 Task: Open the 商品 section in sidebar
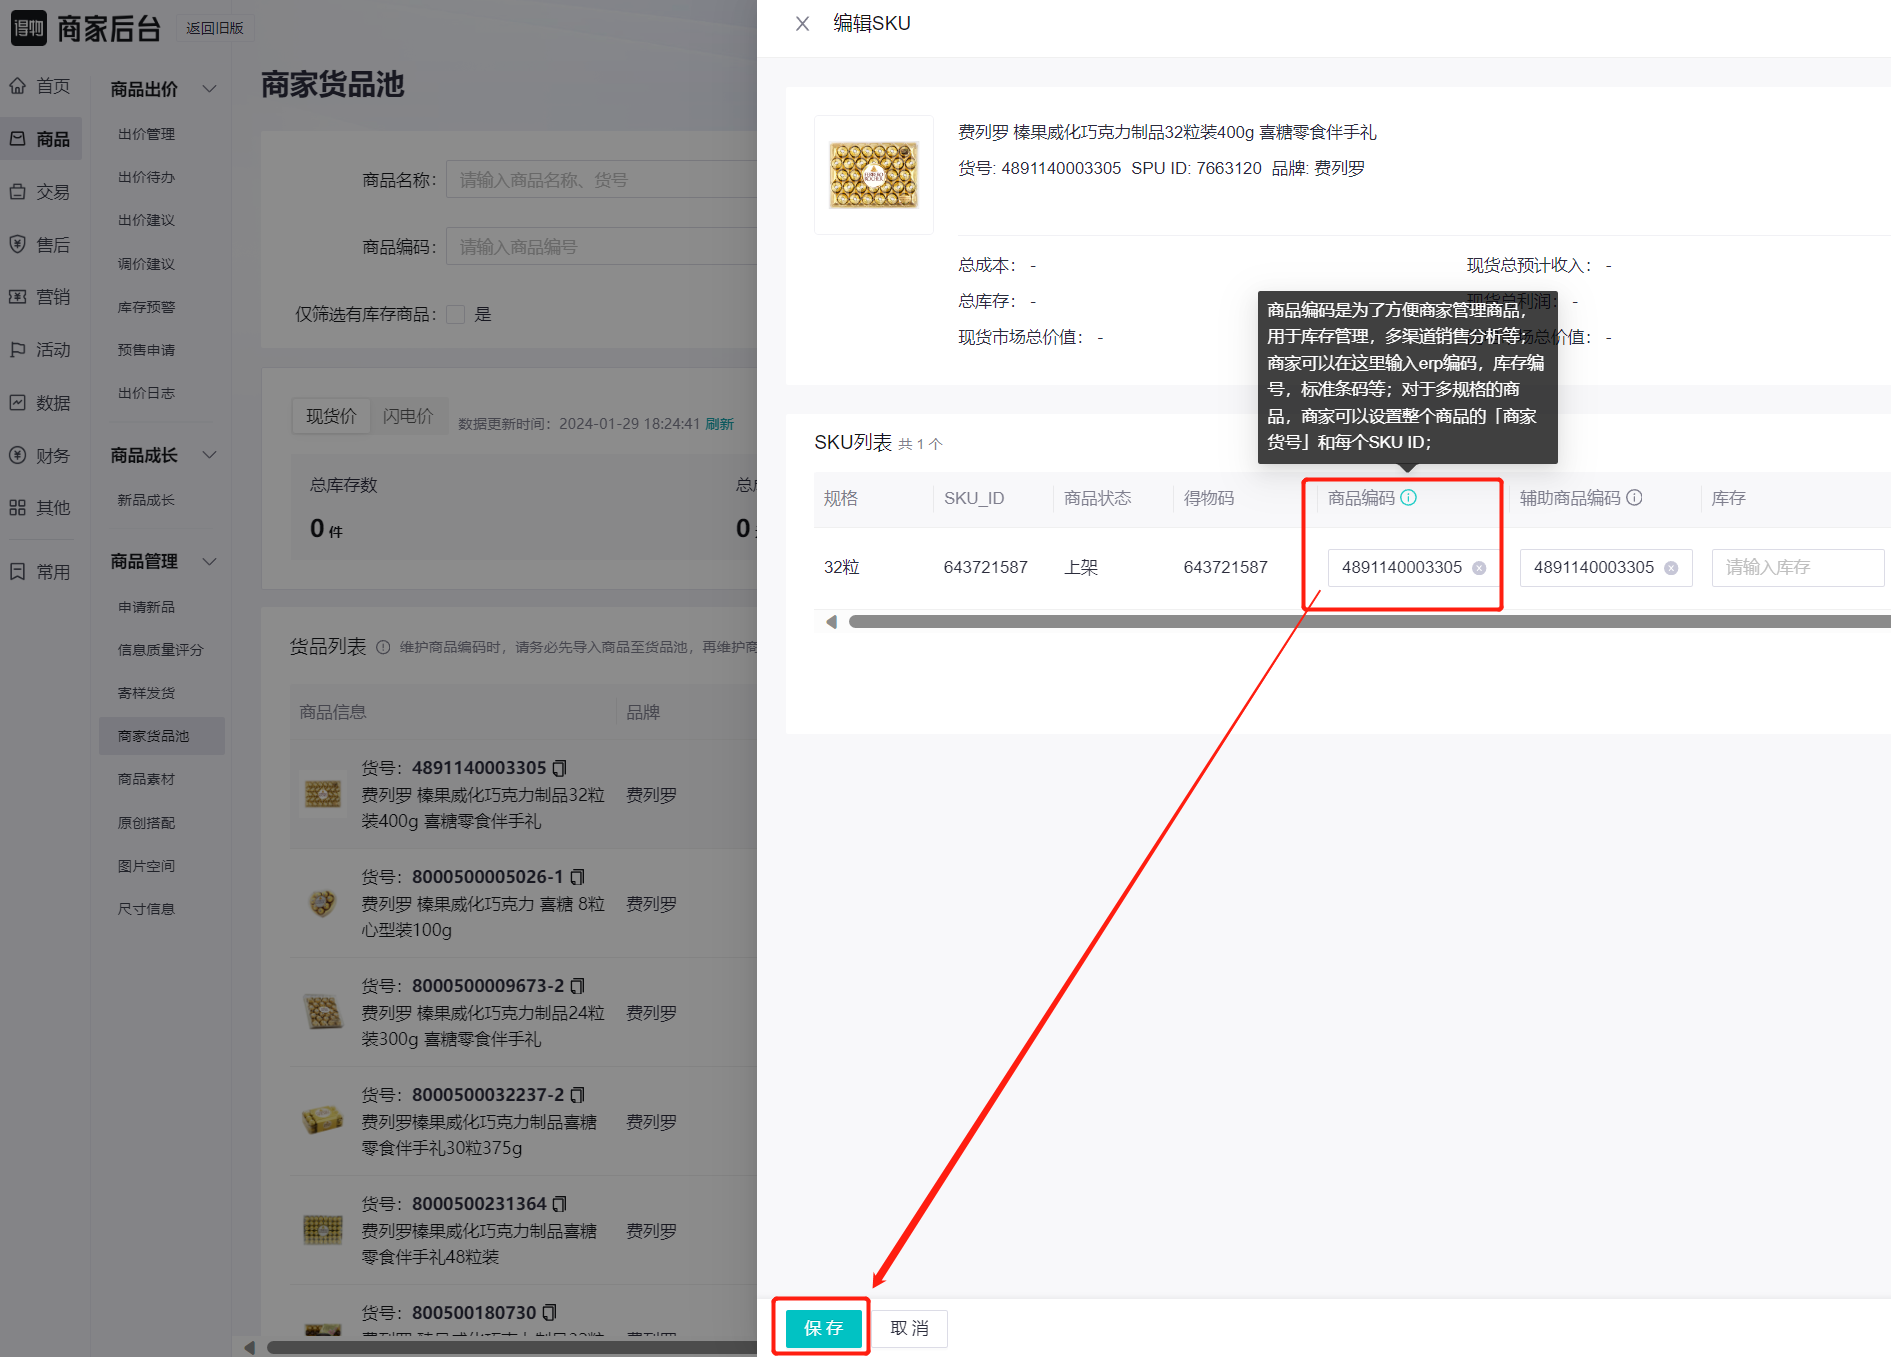point(41,139)
